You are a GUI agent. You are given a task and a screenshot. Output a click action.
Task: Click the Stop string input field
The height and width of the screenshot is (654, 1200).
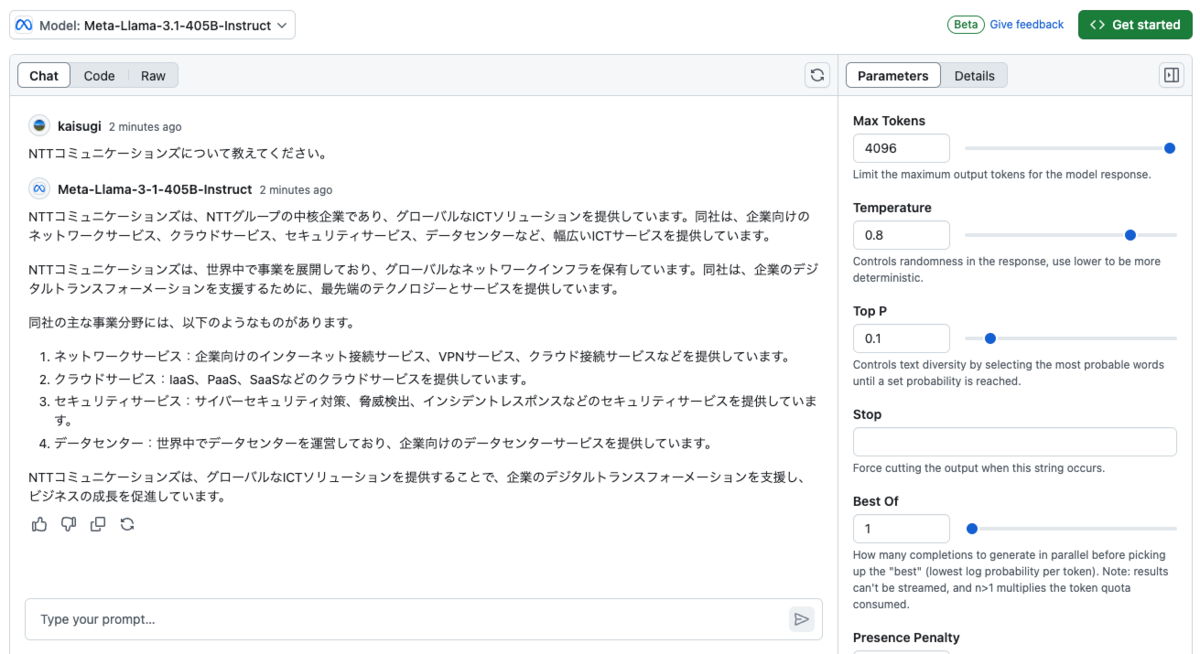[x=1015, y=442]
